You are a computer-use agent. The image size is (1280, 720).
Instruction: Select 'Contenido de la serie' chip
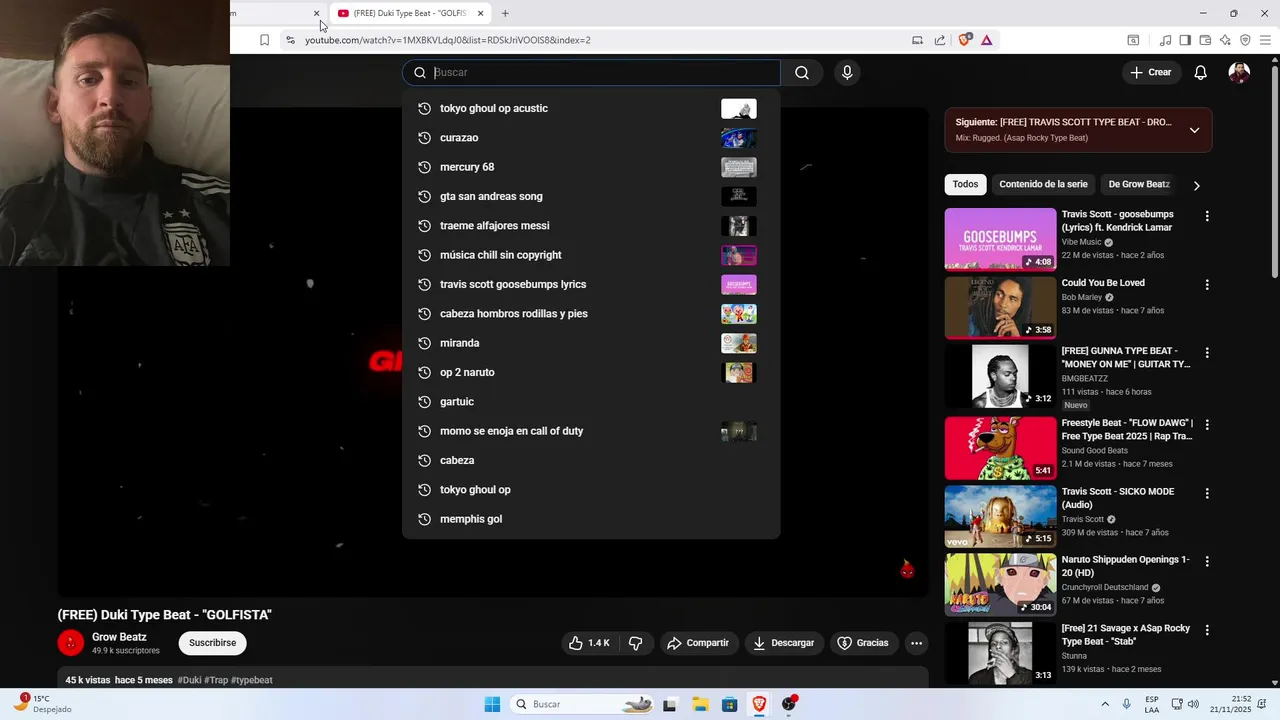[x=1043, y=184]
